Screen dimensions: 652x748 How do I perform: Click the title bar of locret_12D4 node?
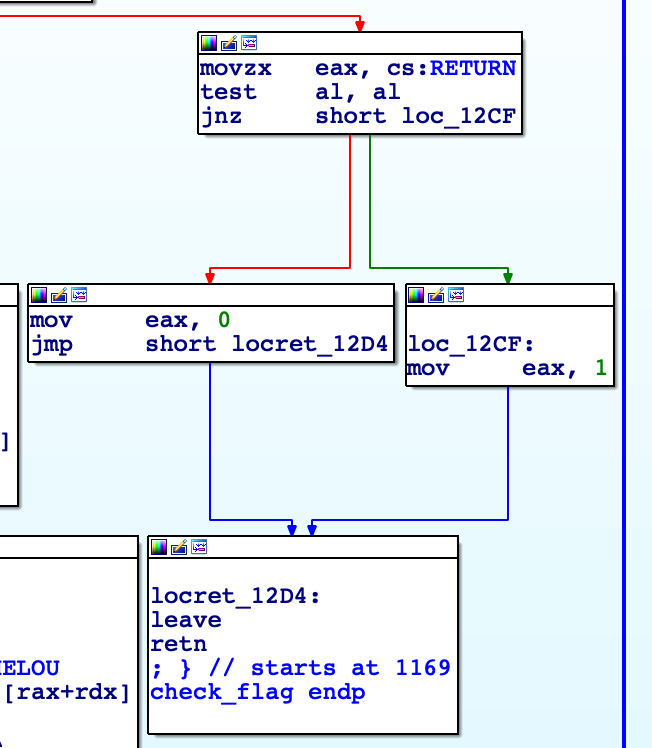(x=303, y=547)
